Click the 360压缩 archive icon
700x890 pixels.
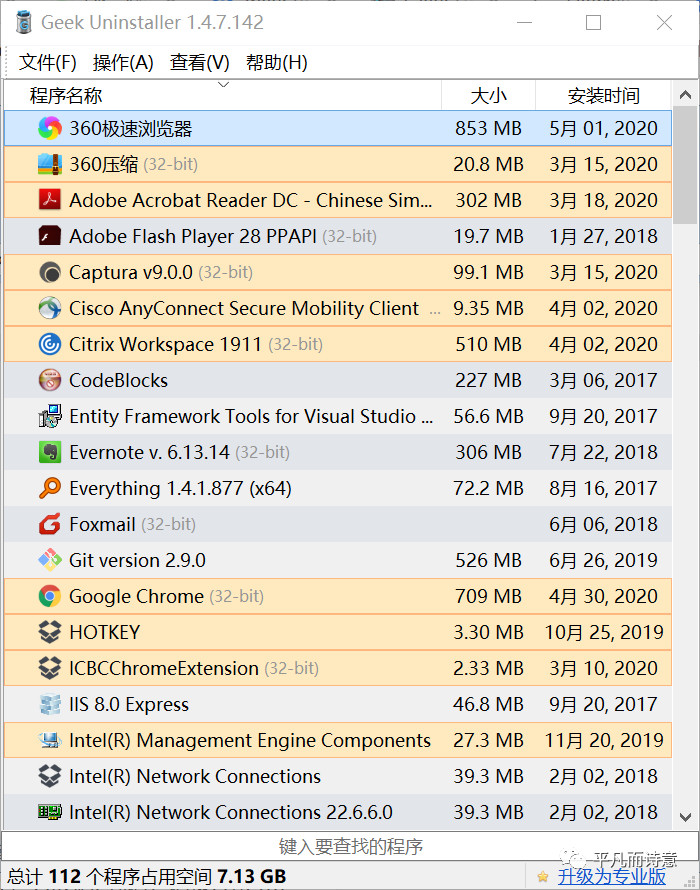[50, 164]
